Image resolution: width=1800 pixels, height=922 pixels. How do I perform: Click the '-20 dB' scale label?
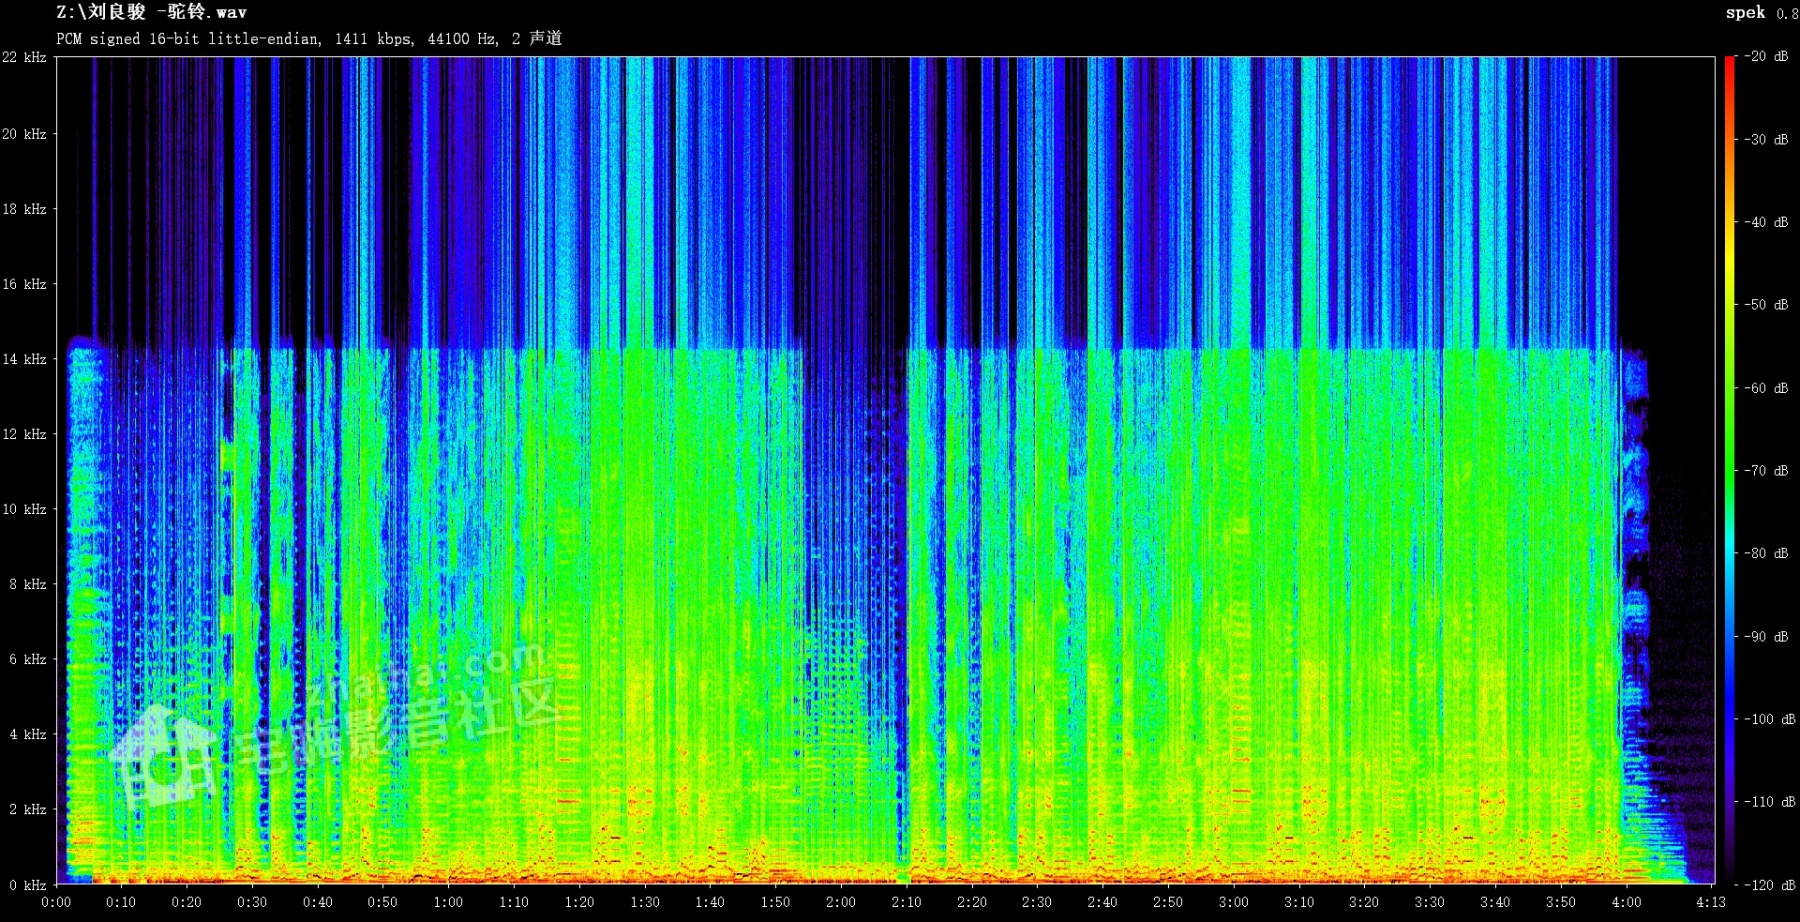[x=1766, y=56]
